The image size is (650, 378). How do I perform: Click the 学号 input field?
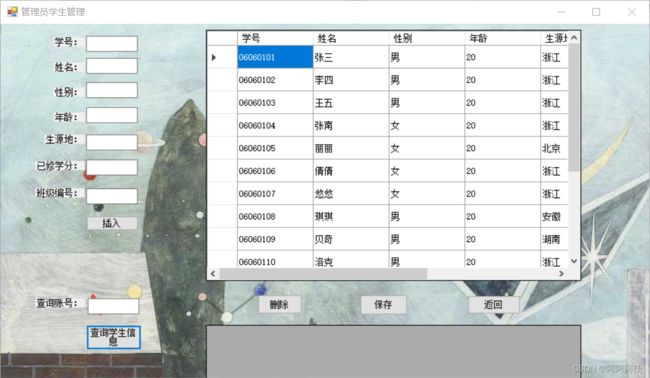tap(112, 44)
